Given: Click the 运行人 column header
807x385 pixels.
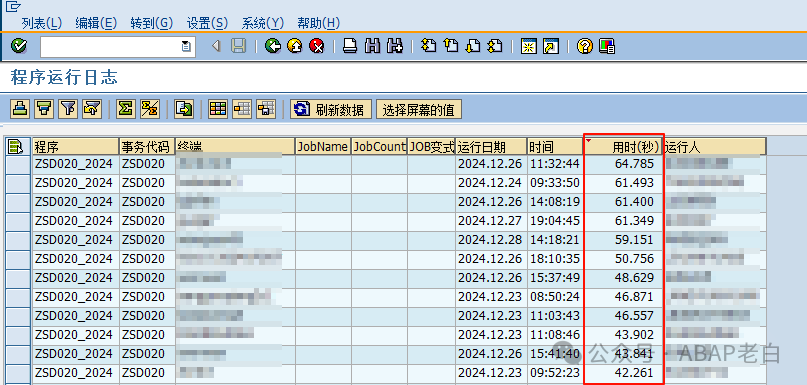Looking at the screenshot, I should click(x=714, y=147).
